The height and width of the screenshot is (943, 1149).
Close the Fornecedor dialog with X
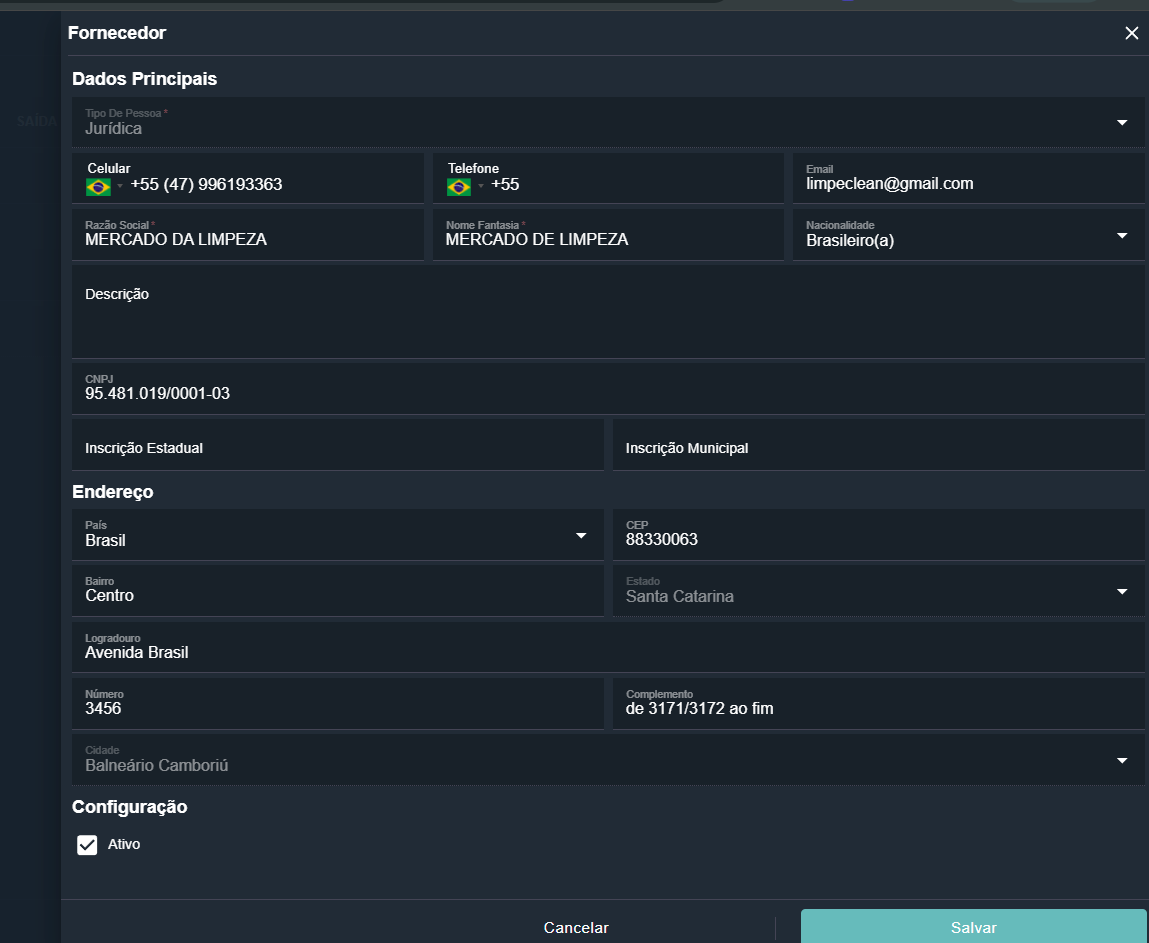point(1131,33)
